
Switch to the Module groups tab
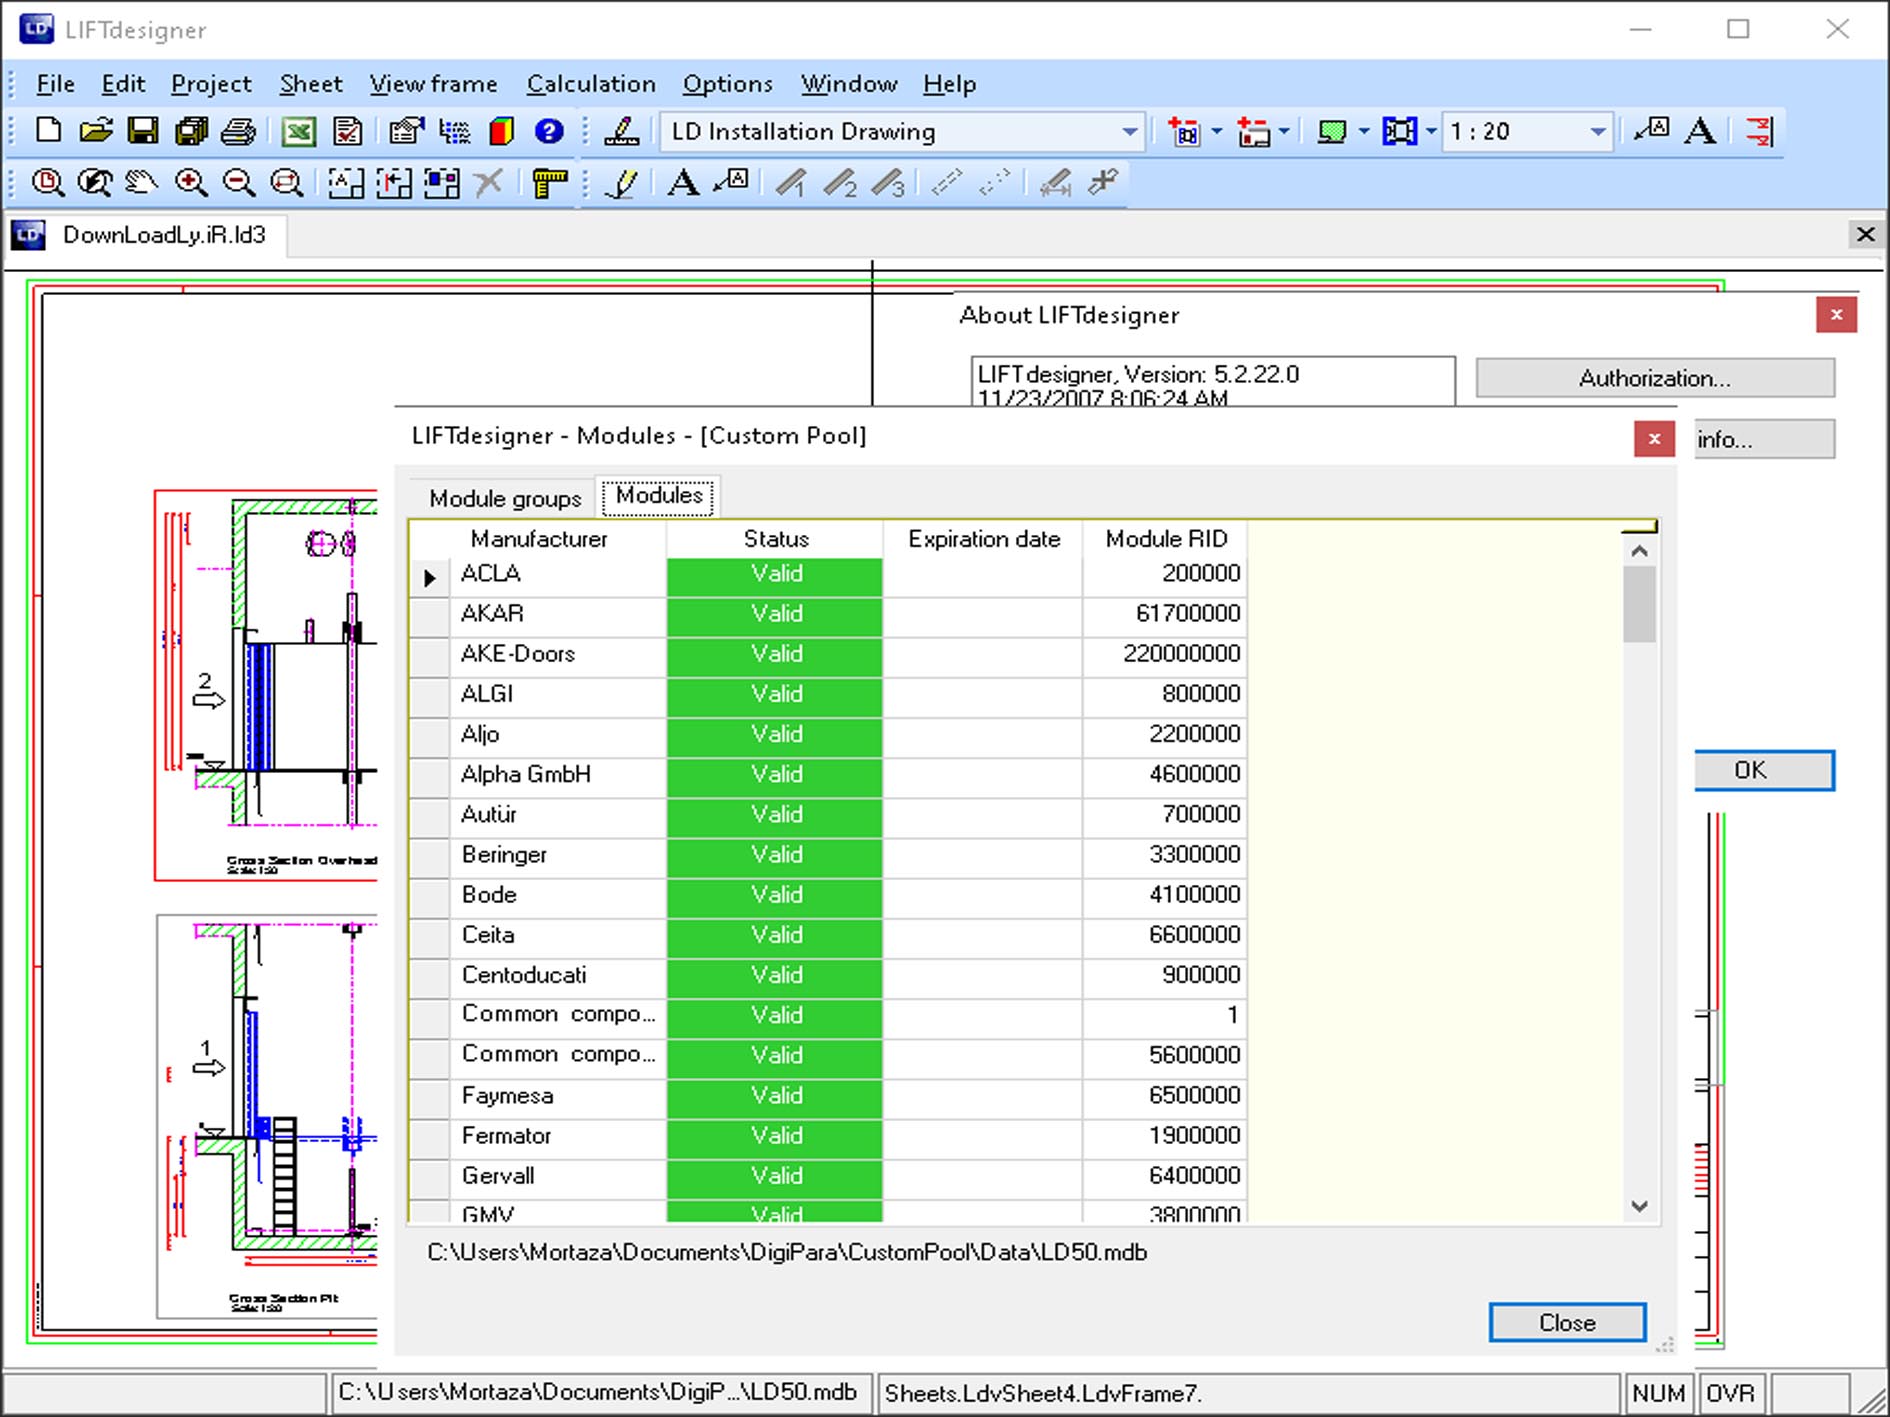click(505, 498)
